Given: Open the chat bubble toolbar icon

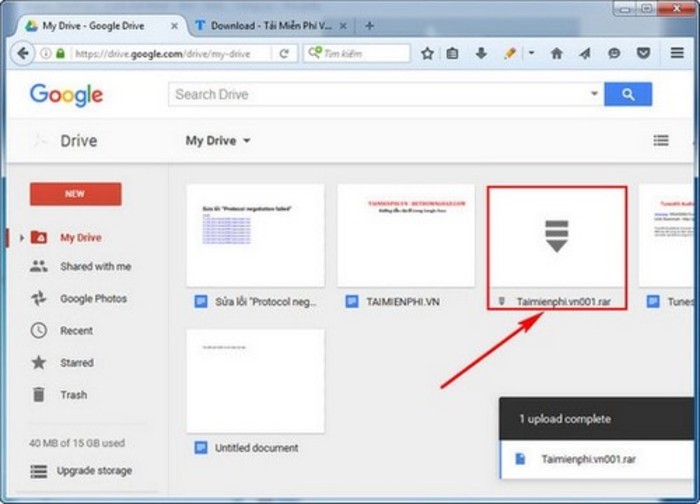Looking at the screenshot, I should (x=614, y=54).
